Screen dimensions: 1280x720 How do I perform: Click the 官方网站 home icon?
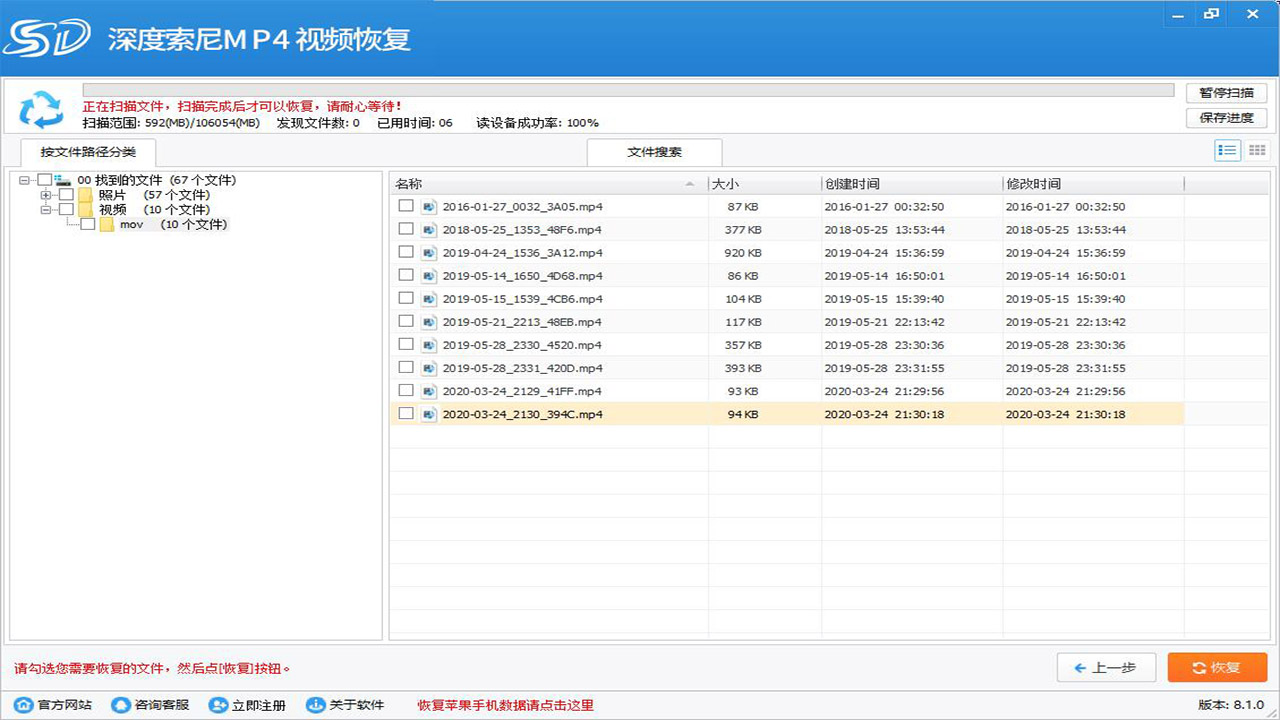(25, 704)
